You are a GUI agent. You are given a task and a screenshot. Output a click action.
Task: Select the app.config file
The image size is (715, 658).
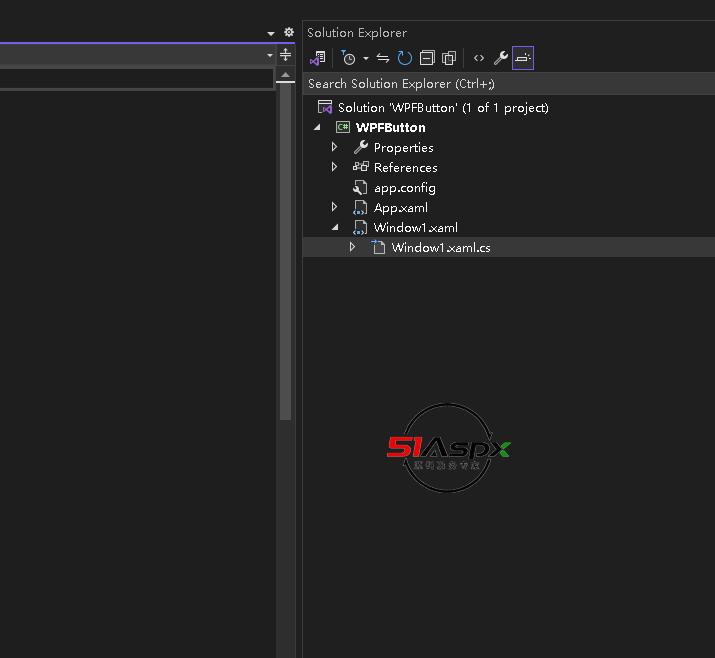click(x=404, y=188)
